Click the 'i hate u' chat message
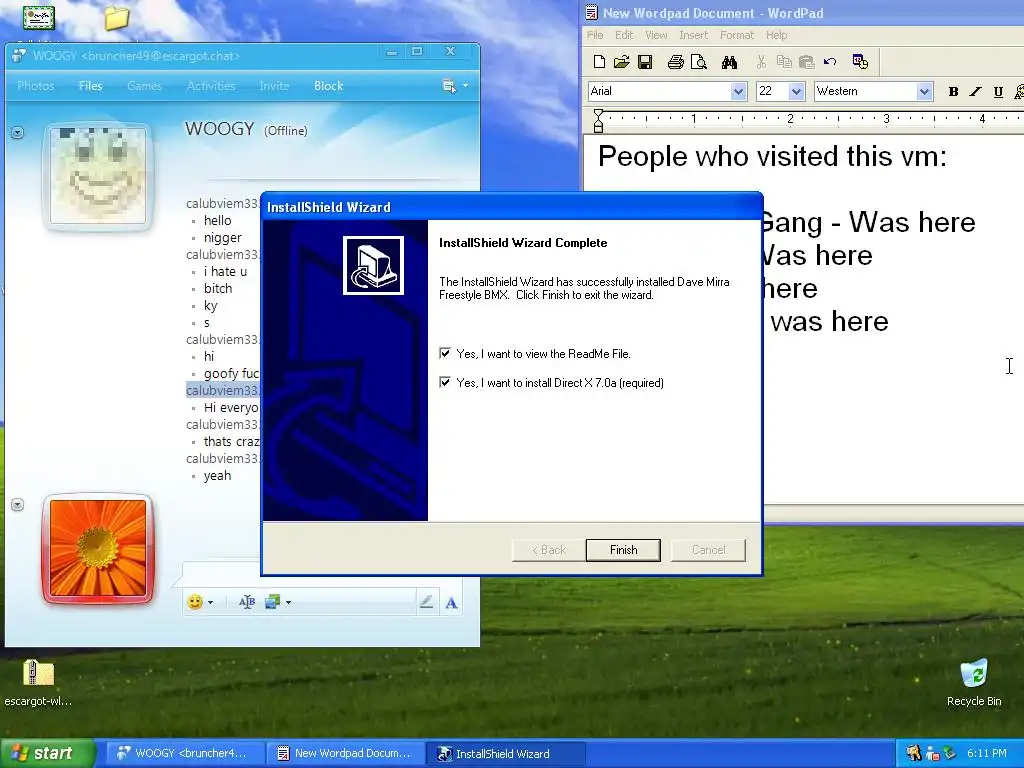The width and height of the screenshot is (1024, 768). (x=225, y=272)
